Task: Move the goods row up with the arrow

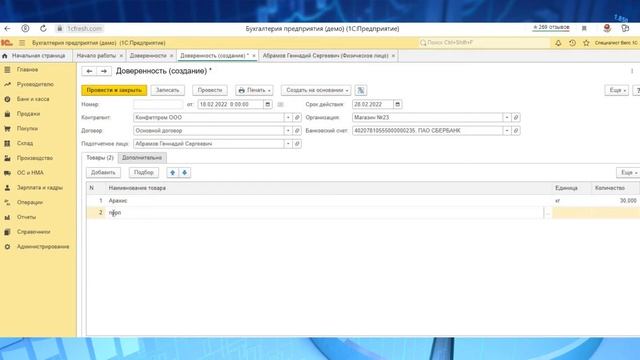Action: click(x=173, y=173)
